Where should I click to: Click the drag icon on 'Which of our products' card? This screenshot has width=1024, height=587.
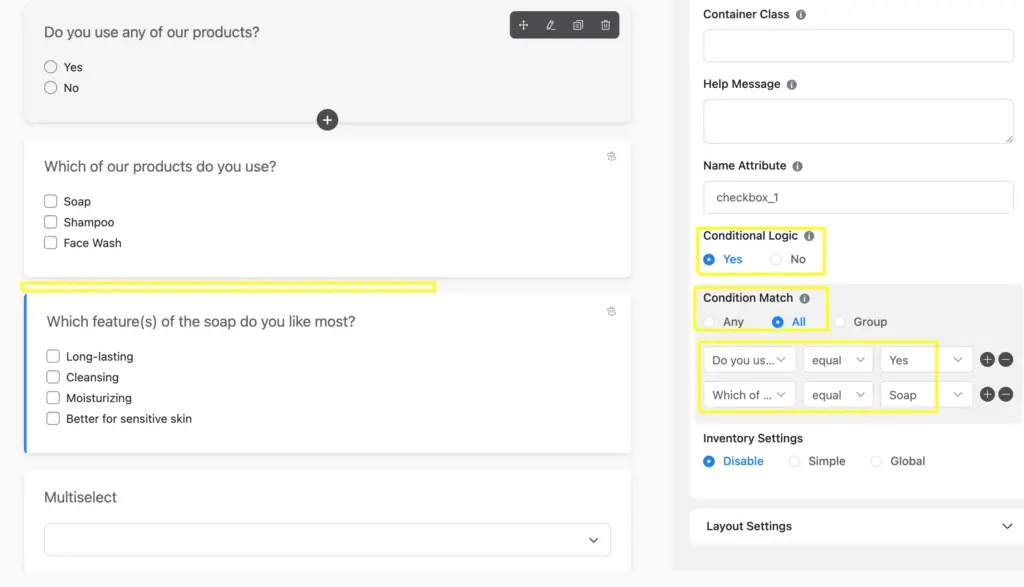pos(611,157)
